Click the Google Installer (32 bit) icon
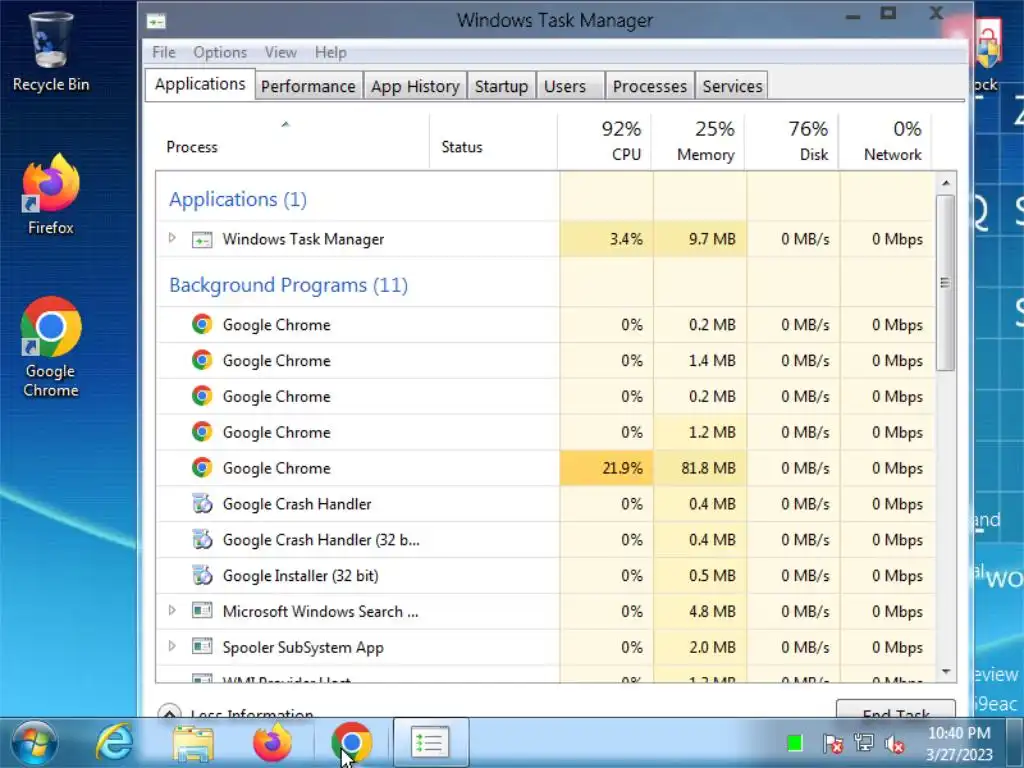Viewport: 1024px width, 768px height. (x=202, y=575)
